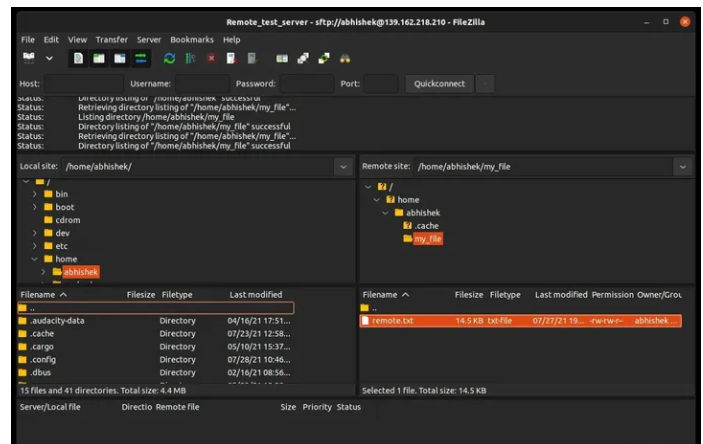
Task: Collapse the remote abhishek folder node
Action: coord(385,213)
